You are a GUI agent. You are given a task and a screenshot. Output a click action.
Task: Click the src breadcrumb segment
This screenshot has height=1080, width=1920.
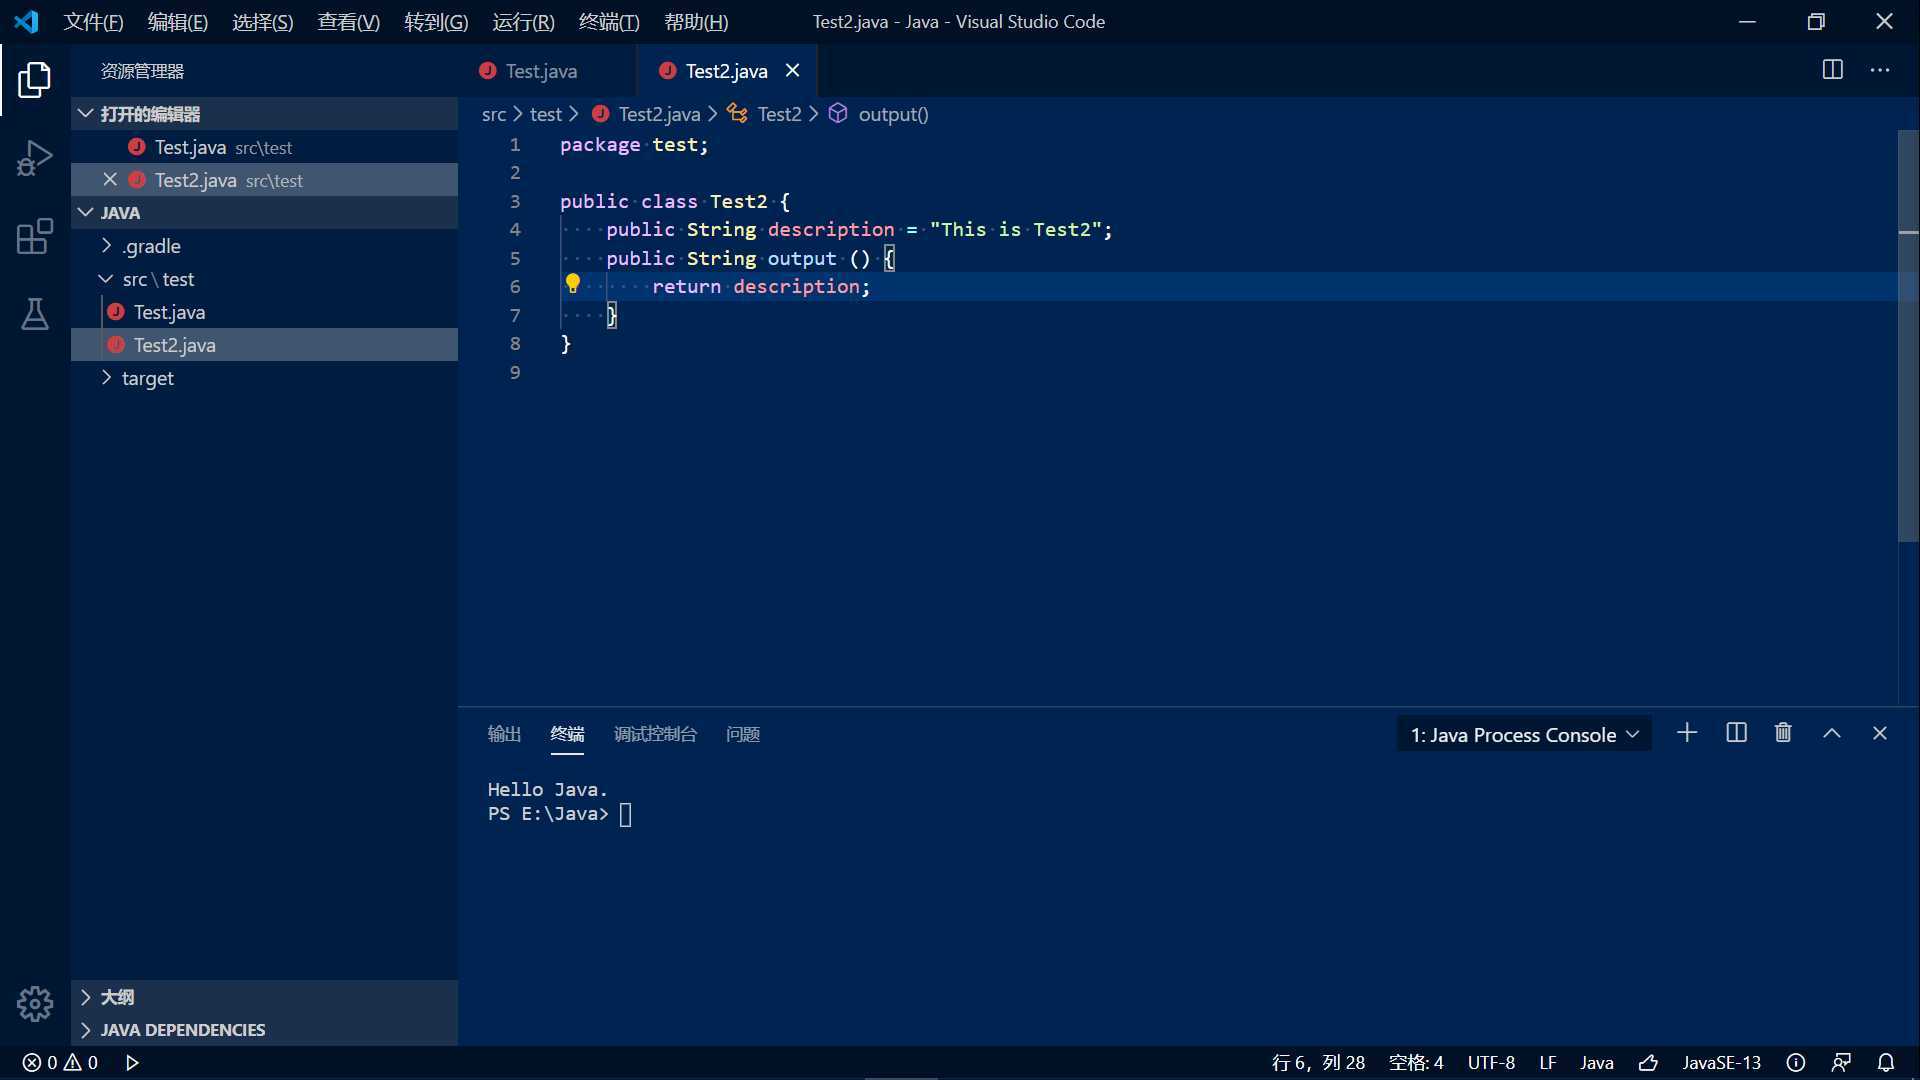[493, 114]
